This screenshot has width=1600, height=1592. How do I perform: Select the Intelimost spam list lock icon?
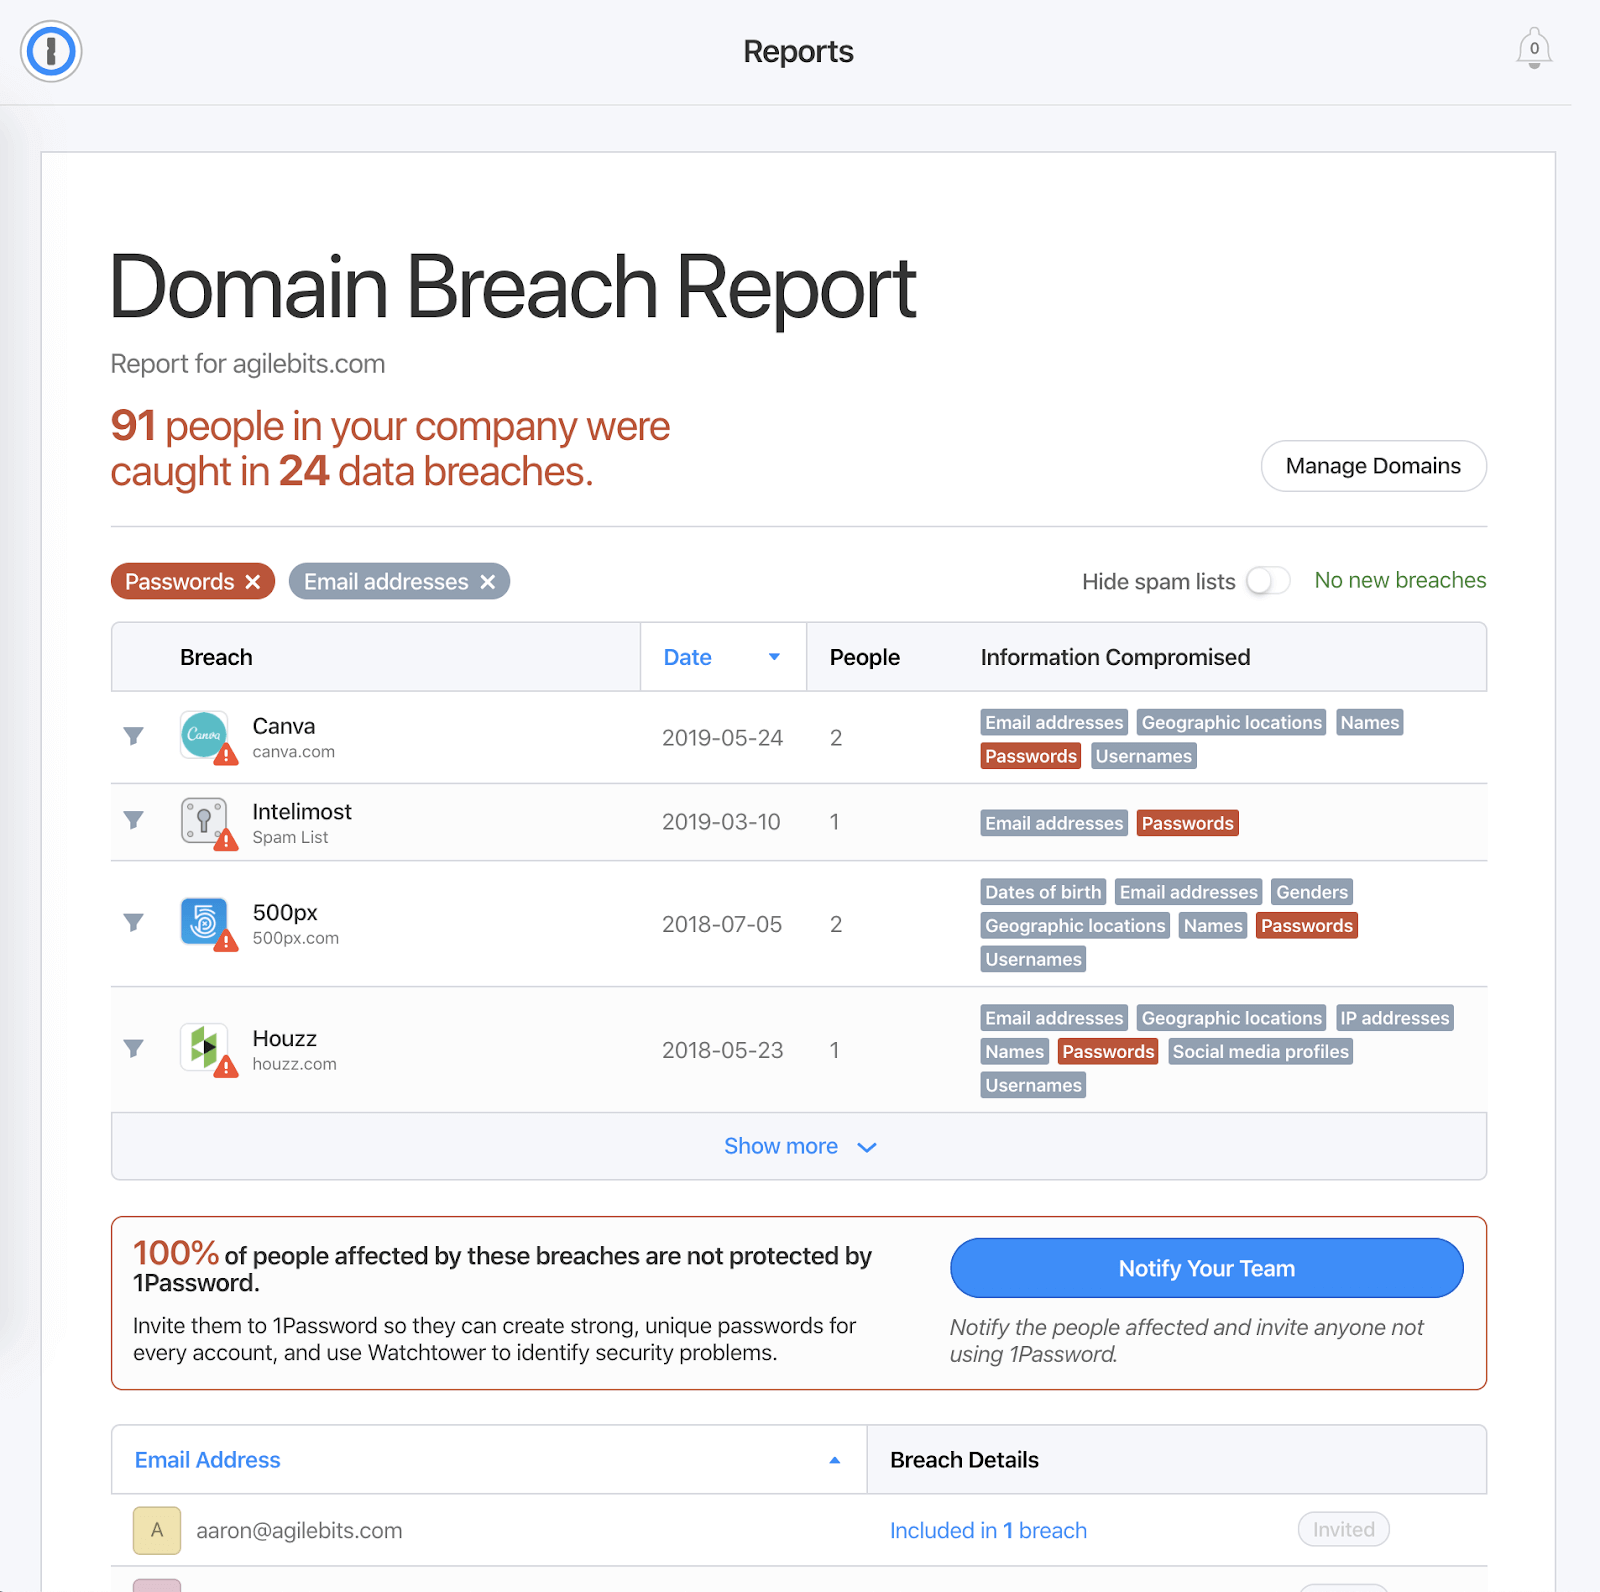pyautogui.click(x=205, y=822)
